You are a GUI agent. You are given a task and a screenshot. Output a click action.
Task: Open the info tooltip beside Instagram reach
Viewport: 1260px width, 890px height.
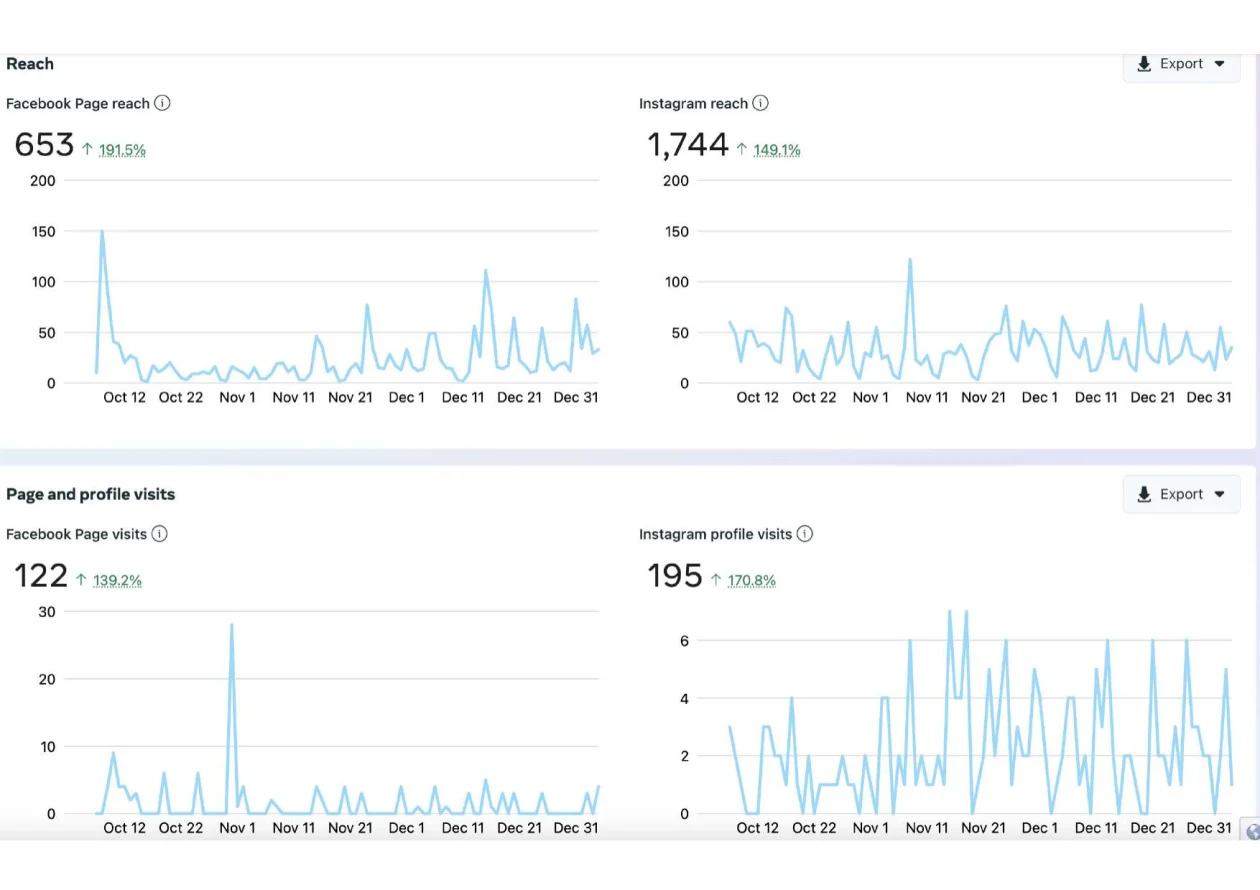tap(761, 103)
